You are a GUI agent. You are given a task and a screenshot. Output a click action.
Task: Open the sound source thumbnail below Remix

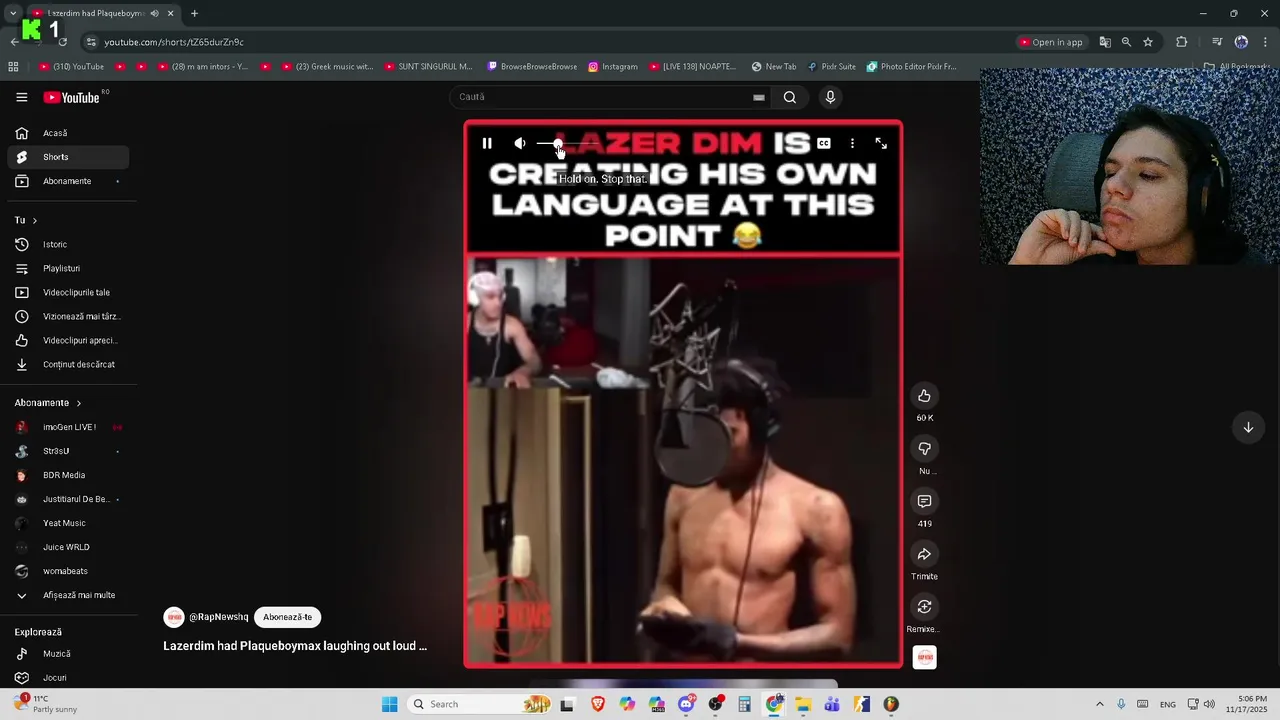pyautogui.click(x=925, y=658)
